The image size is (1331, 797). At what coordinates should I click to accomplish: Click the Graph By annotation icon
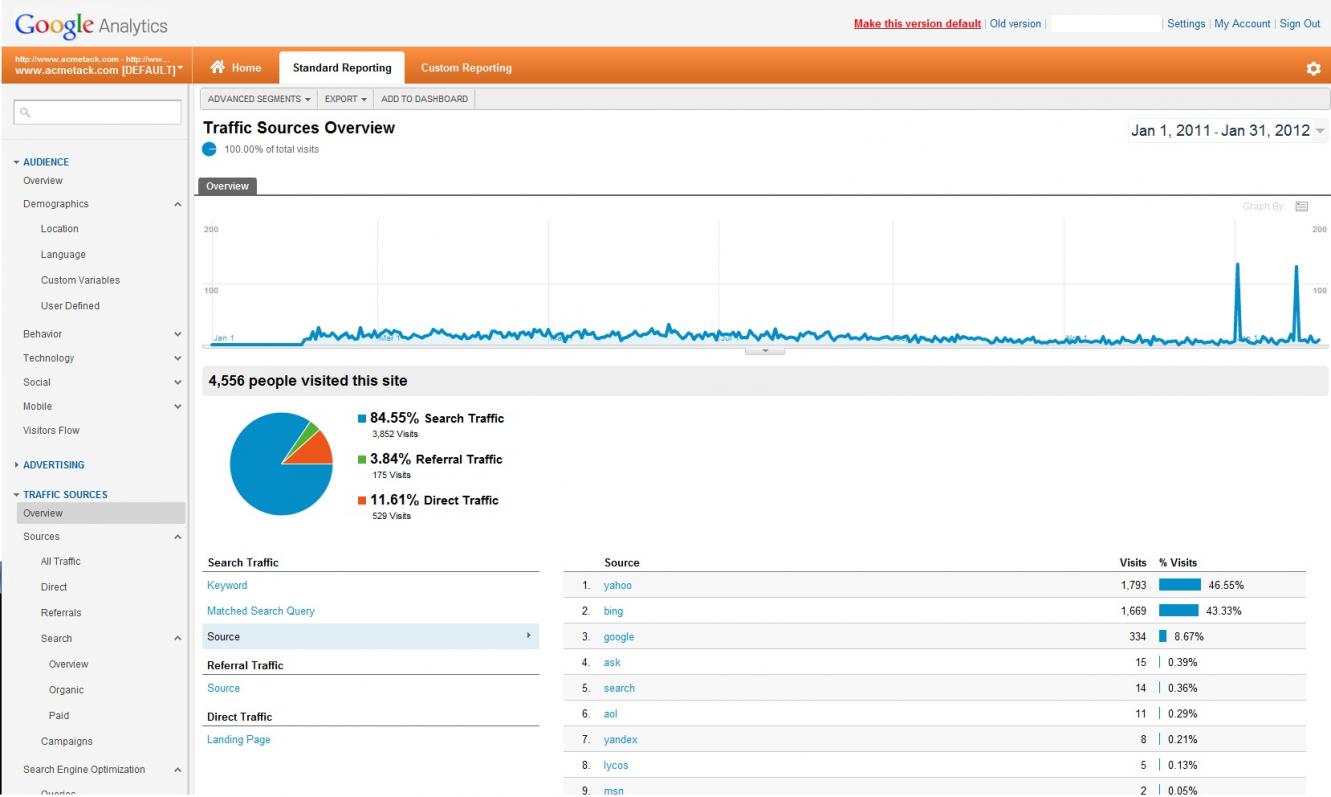[x=1302, y=206]
